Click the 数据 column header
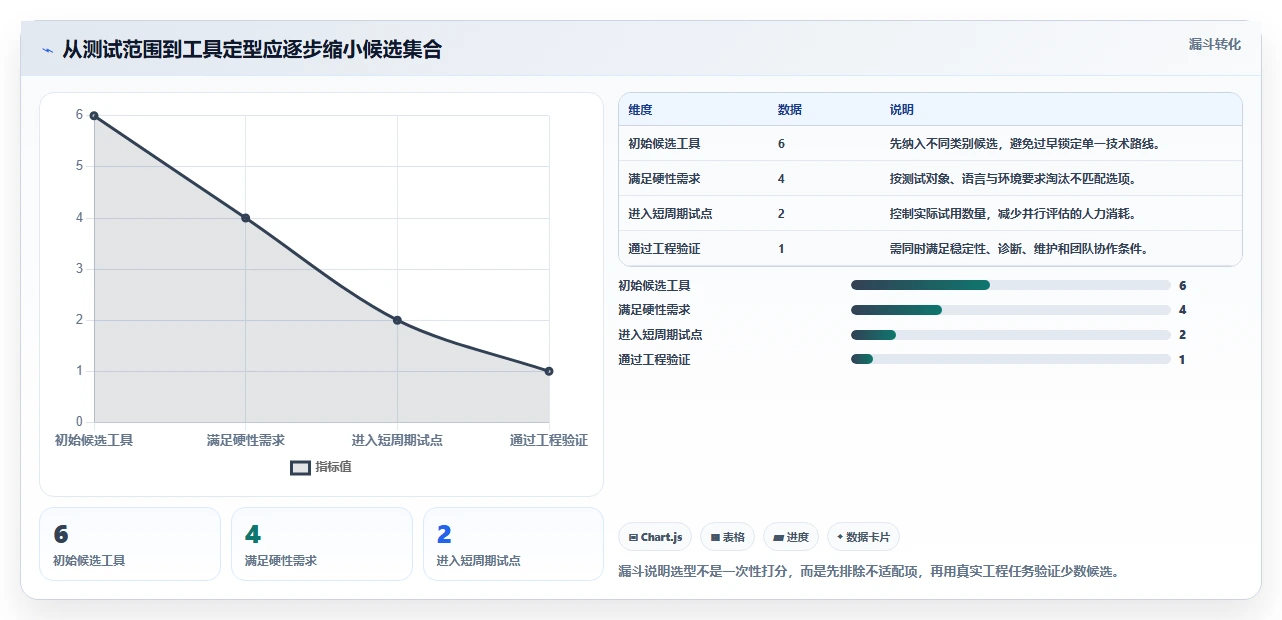The image size is (1282, 620). (789, 110)
